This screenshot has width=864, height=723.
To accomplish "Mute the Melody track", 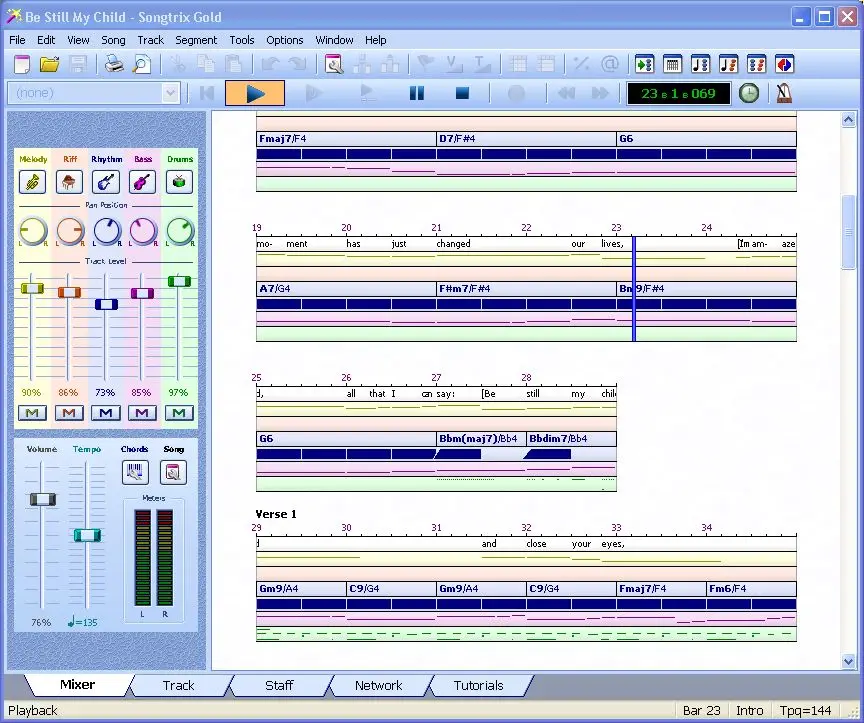I will [33, 413].
